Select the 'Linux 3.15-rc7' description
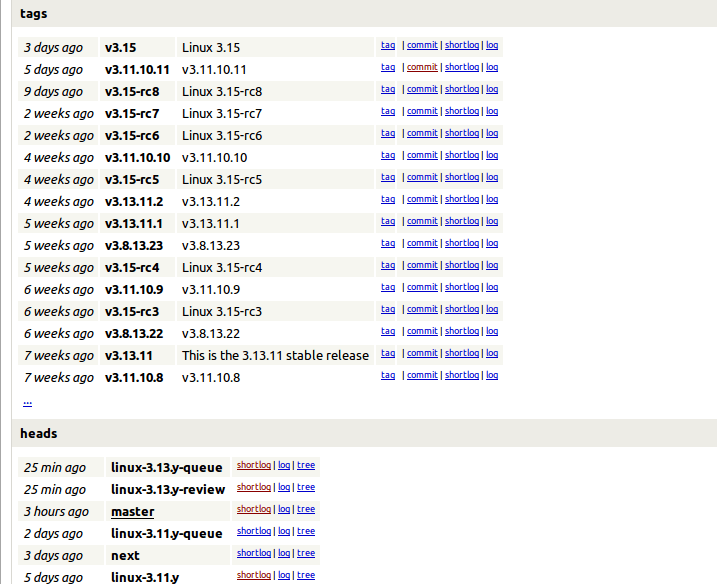The height and width of the screenshot is (584, 717). click(x=222, y=113)
